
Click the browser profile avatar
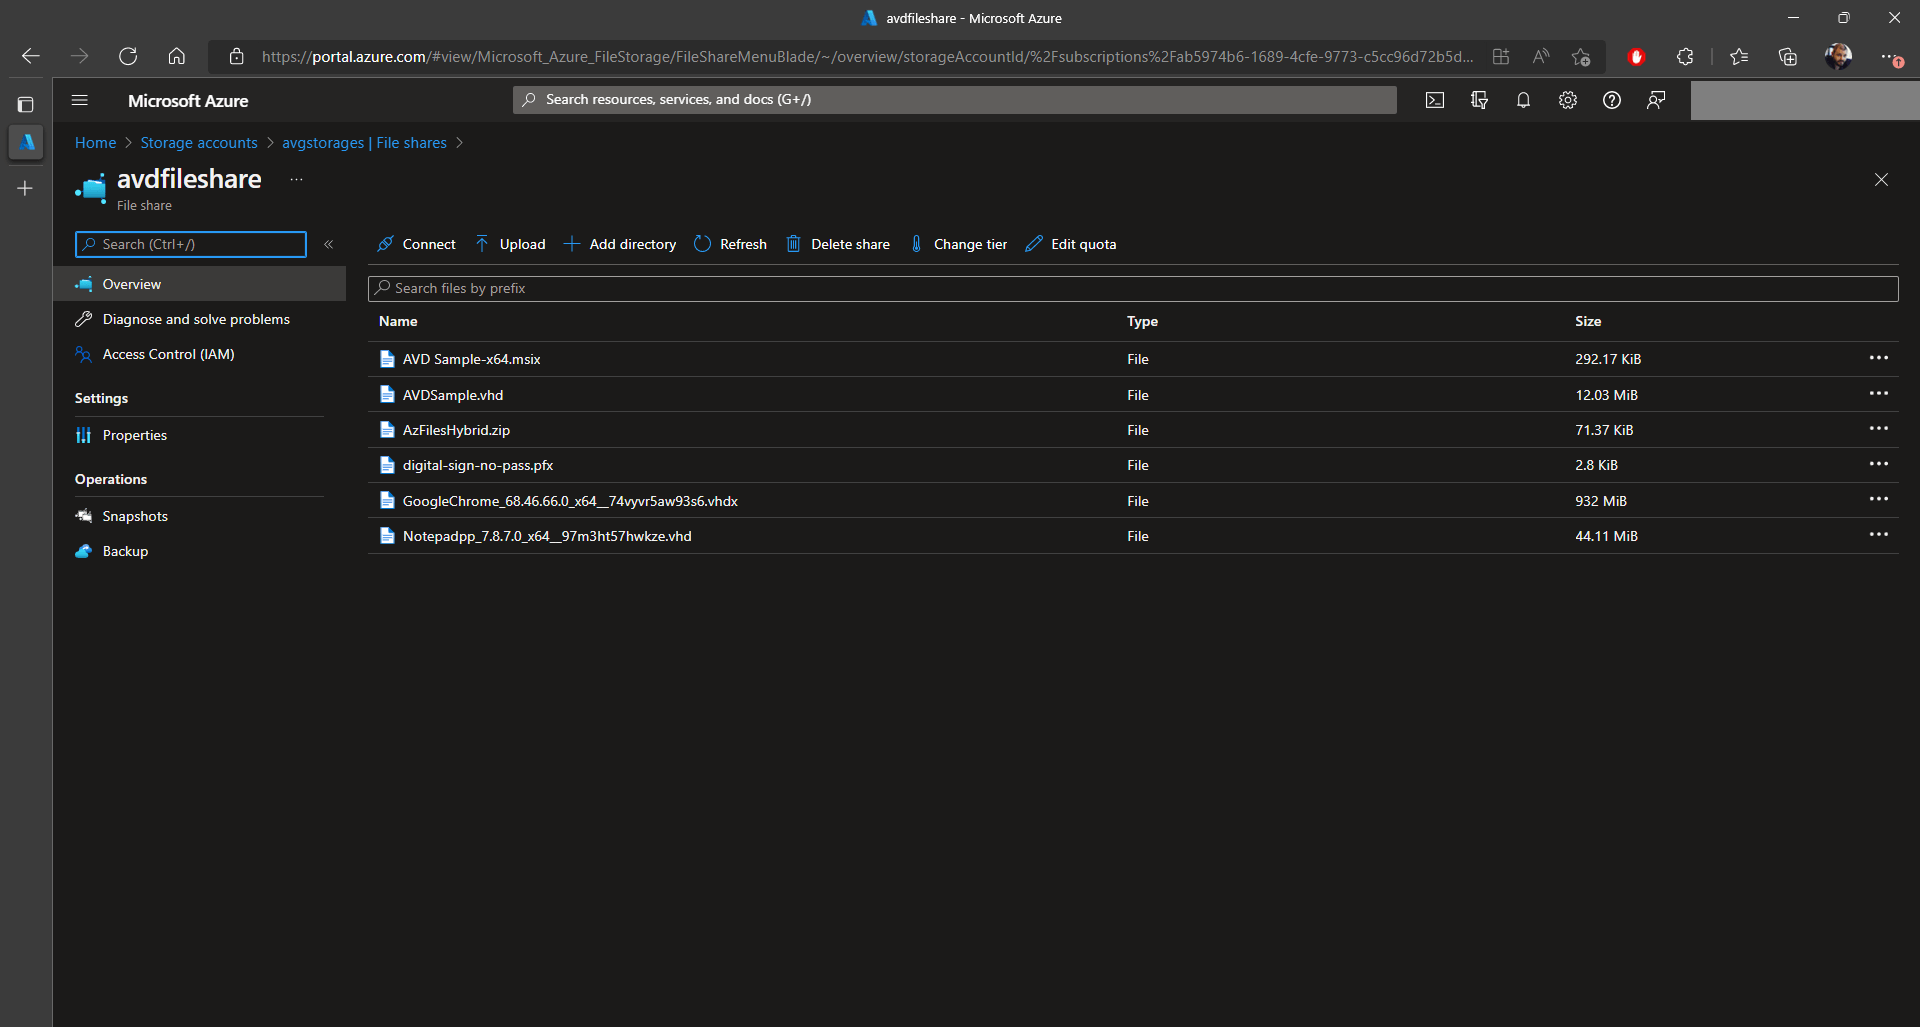1838,57
